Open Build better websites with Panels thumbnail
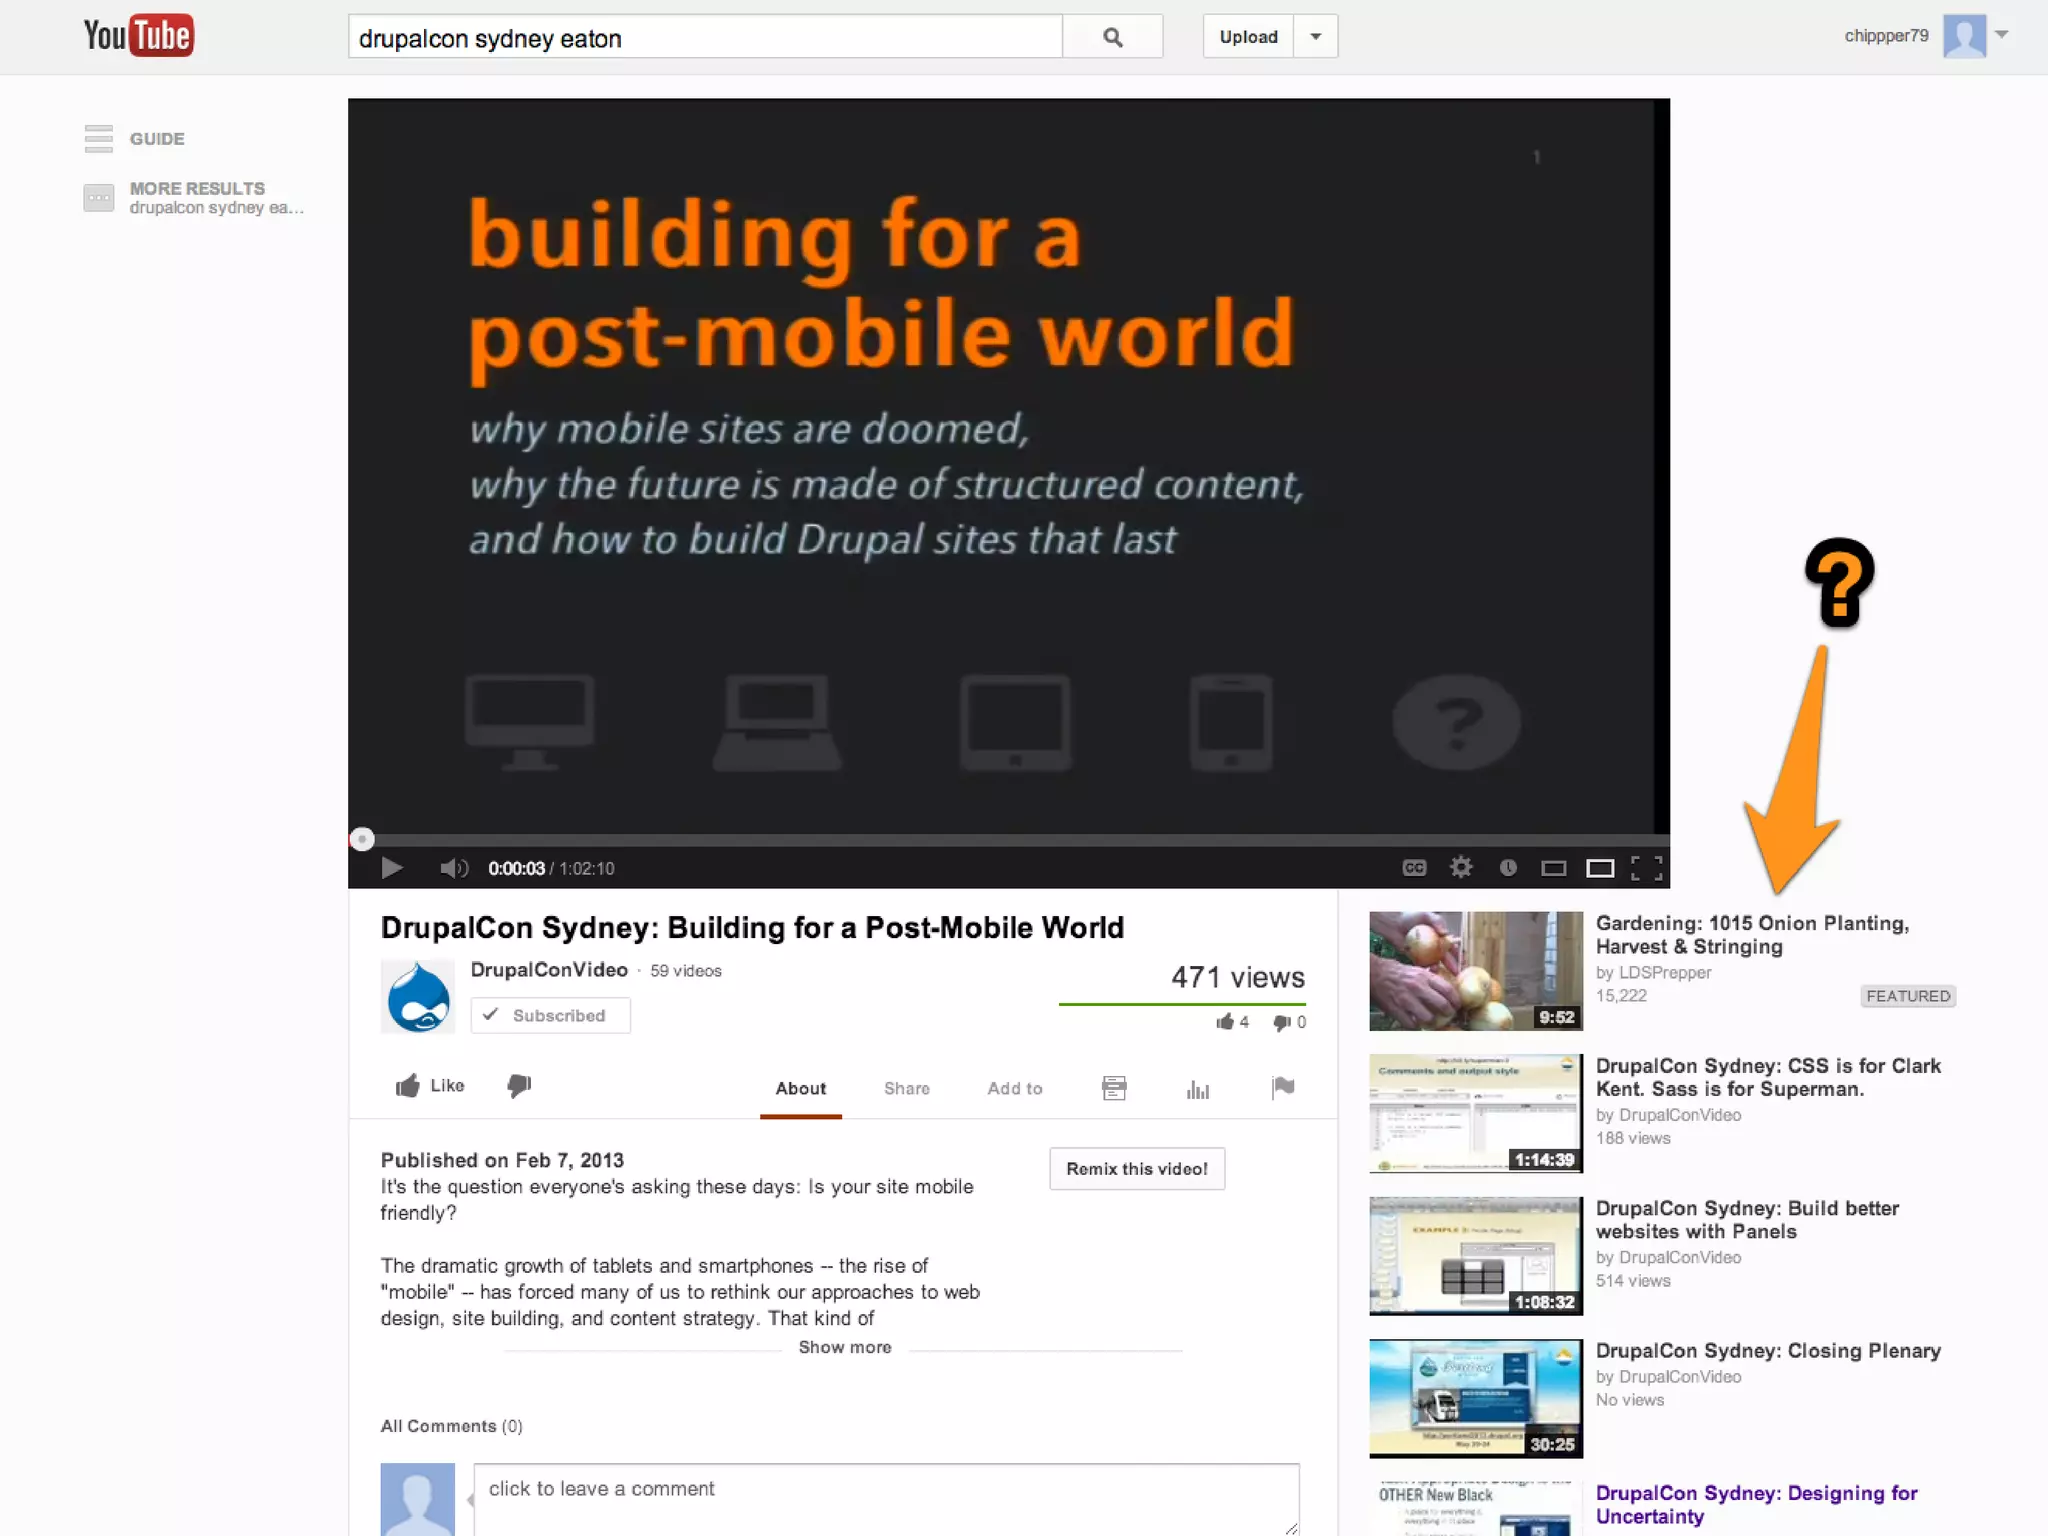 pos(1476,1256)
